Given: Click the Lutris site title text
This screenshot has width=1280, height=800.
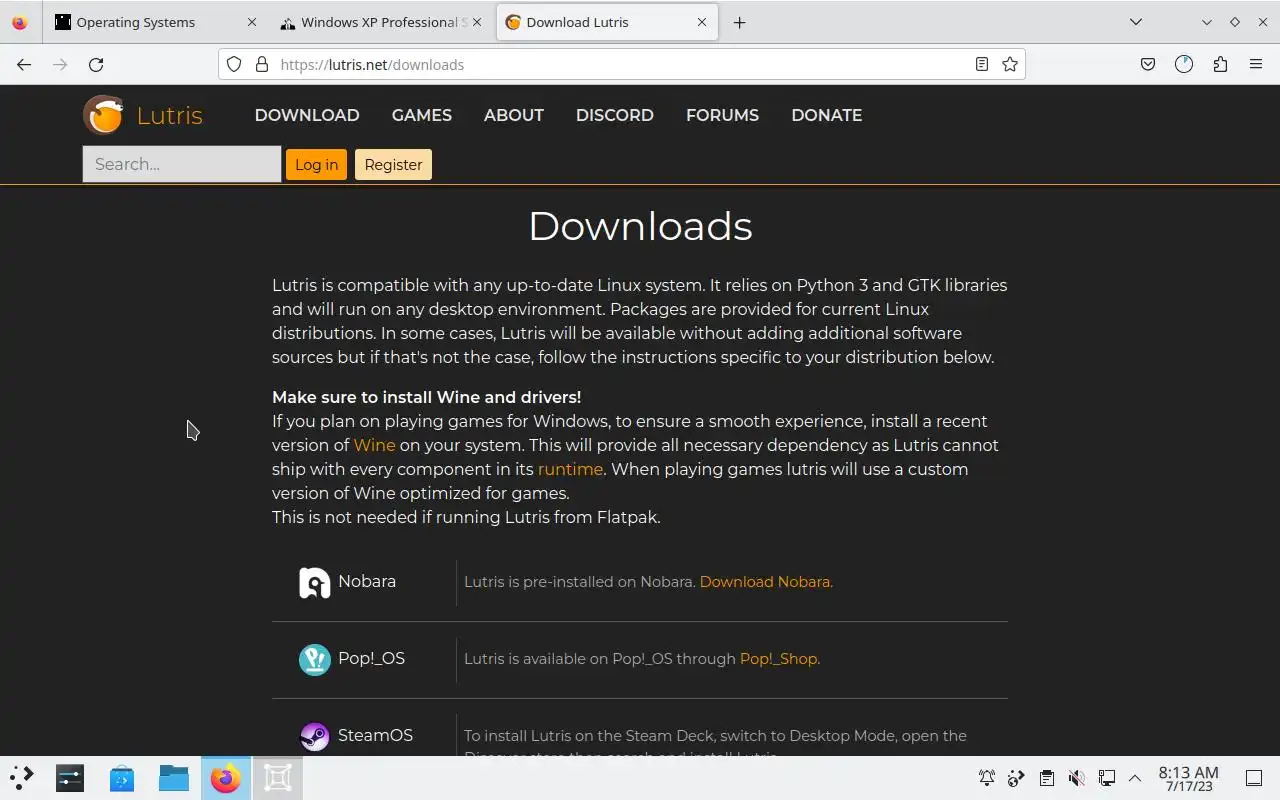Looking at the screenshot, I should 170,115.
